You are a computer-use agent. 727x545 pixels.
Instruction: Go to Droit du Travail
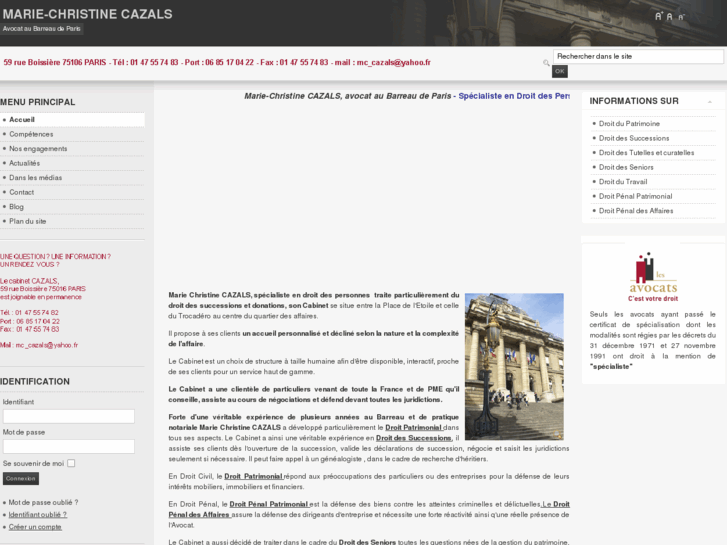tap(623, 182)
